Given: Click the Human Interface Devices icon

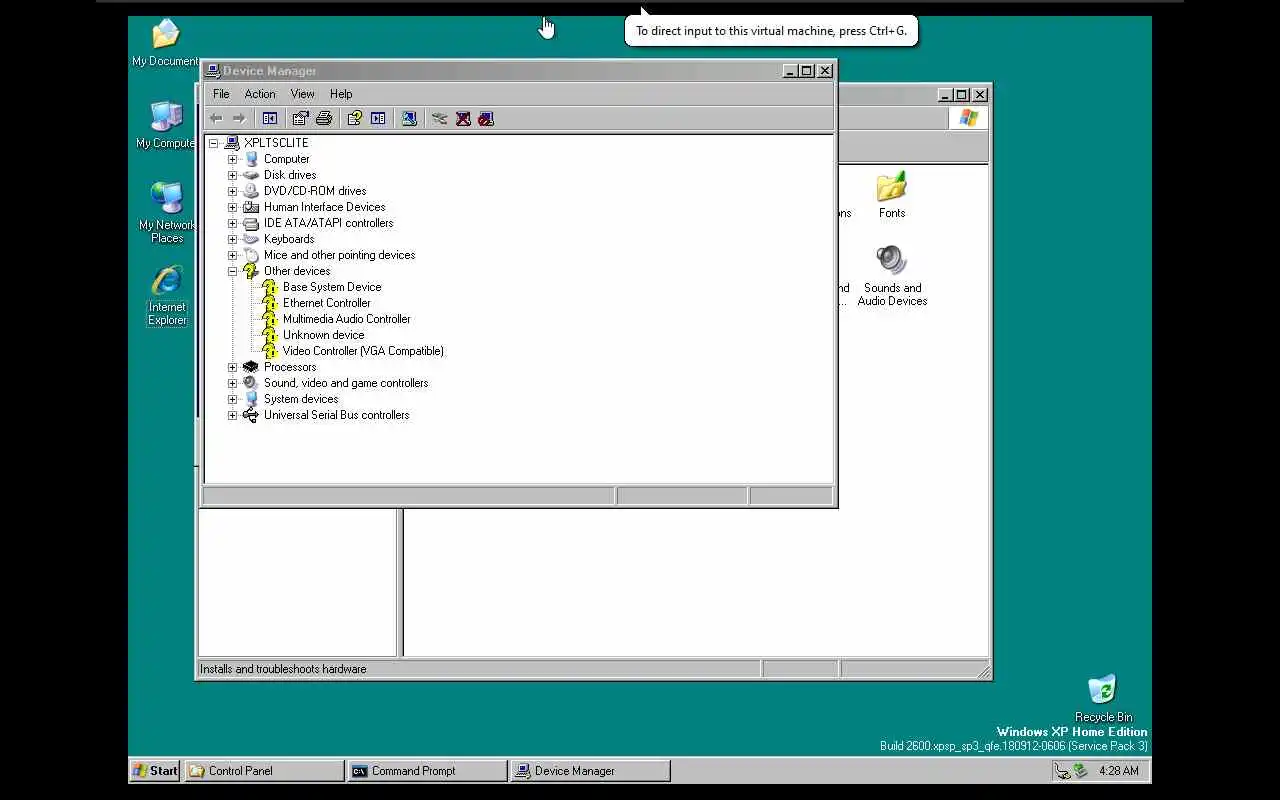Looking at the screenshot, I should coord(251,207).
